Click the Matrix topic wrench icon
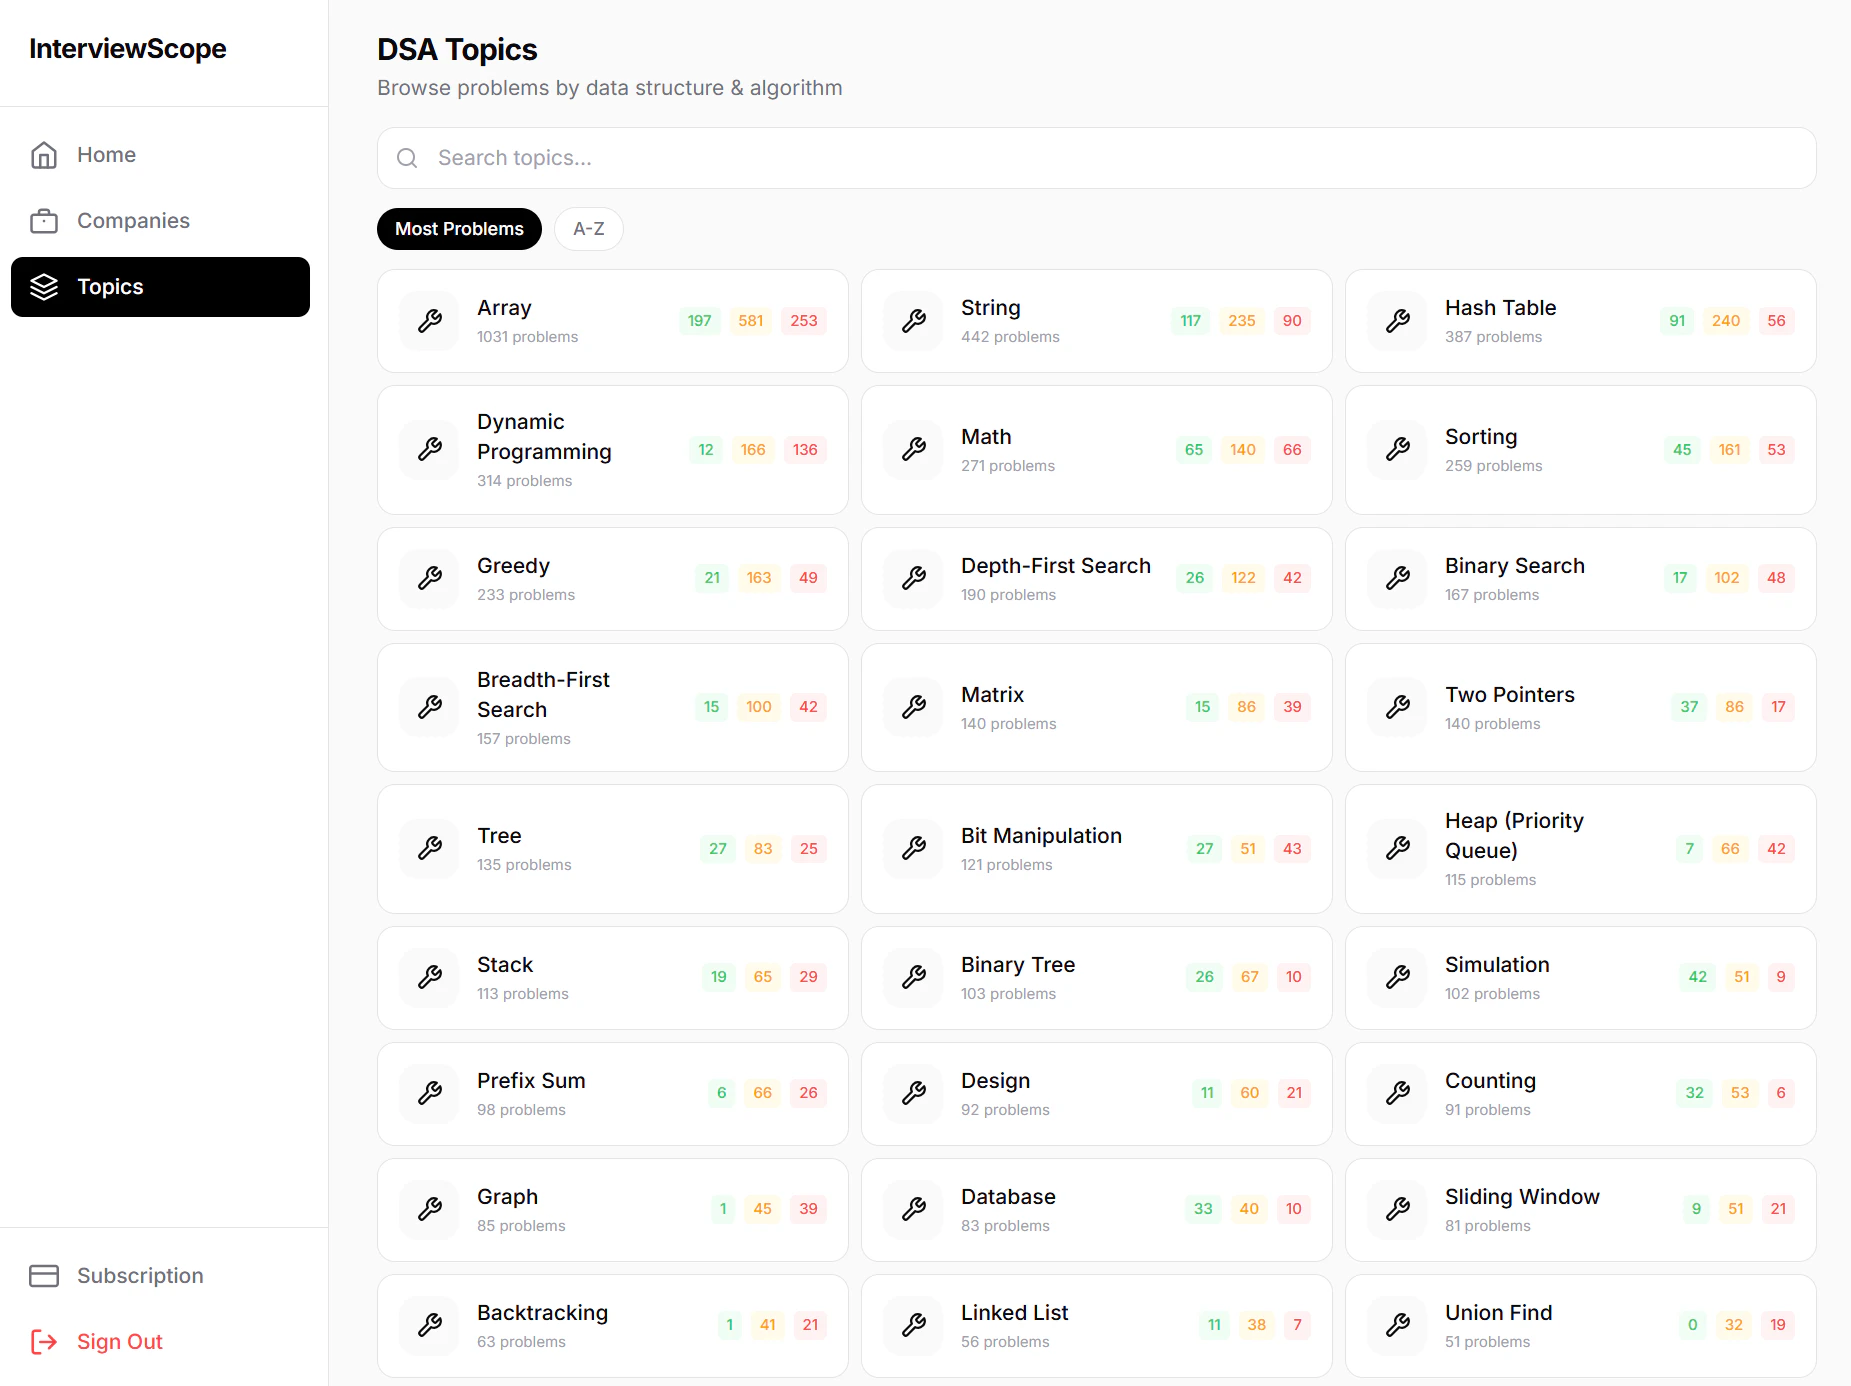1851x1386 pixels. [914, 708]
